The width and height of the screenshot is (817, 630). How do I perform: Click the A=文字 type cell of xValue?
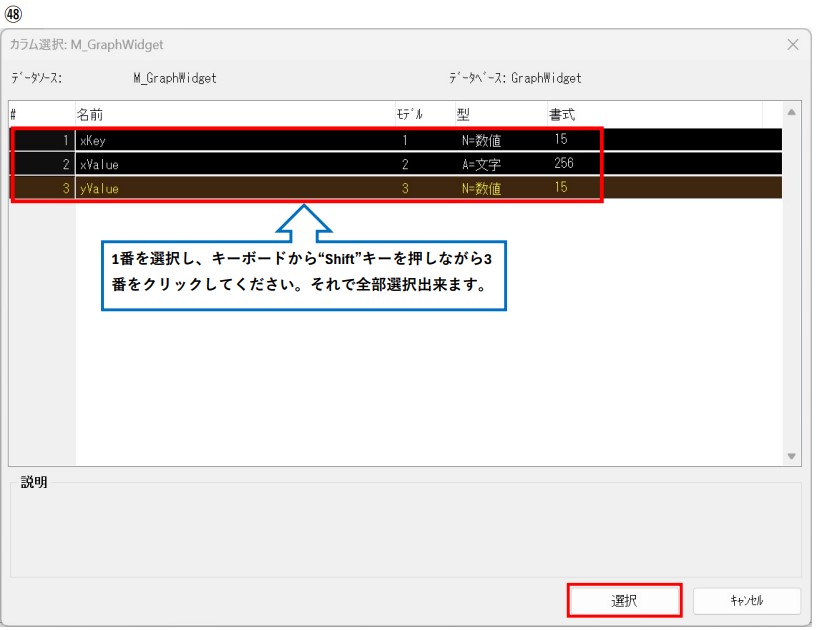click(481, 164)
